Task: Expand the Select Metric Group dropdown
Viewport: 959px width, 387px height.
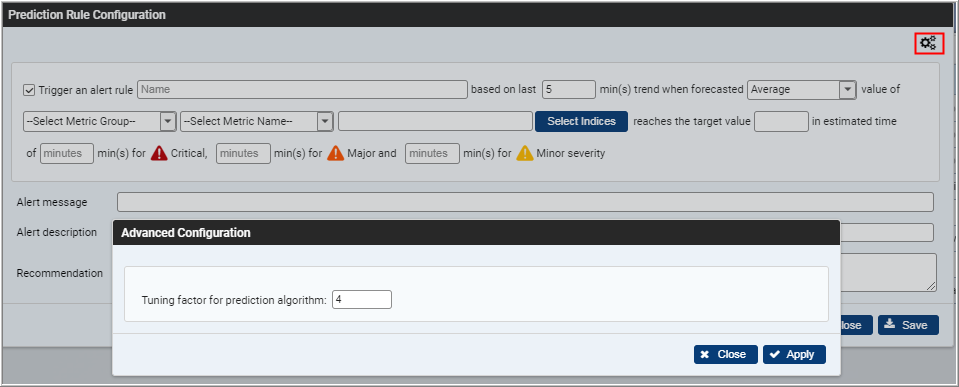Action: tap(100, 121)
